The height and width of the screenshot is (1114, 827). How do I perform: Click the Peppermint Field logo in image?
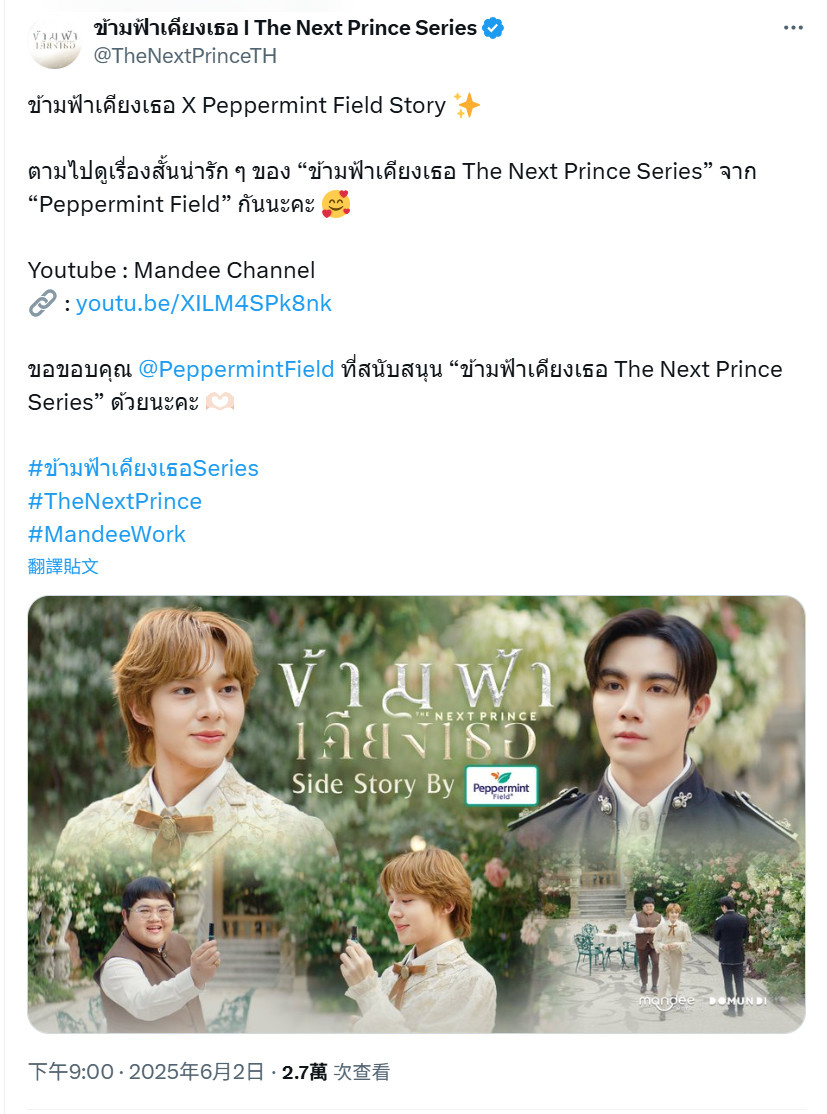pos(502,786)
